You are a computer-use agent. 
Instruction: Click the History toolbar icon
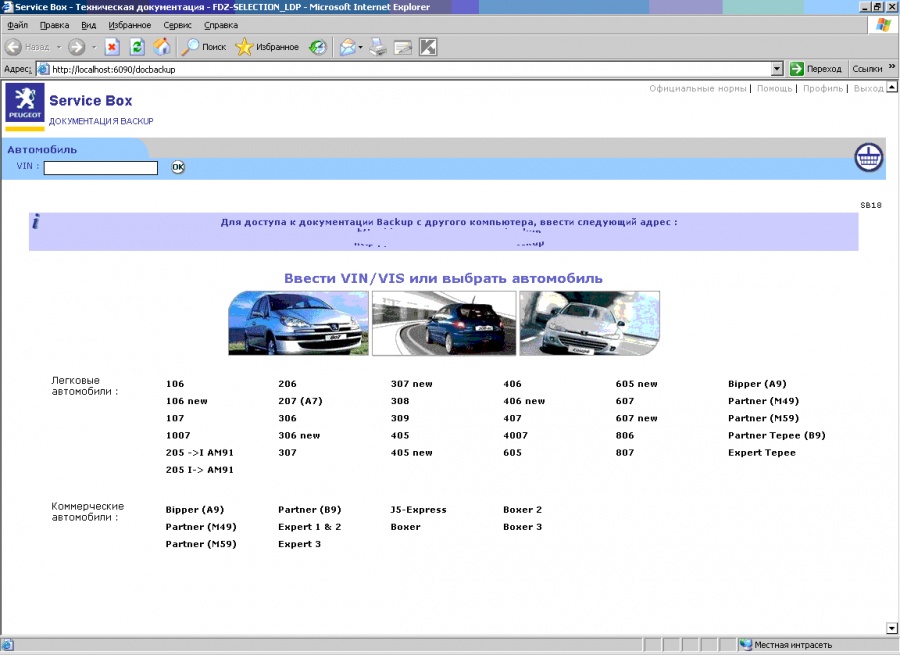pos(317,47)
